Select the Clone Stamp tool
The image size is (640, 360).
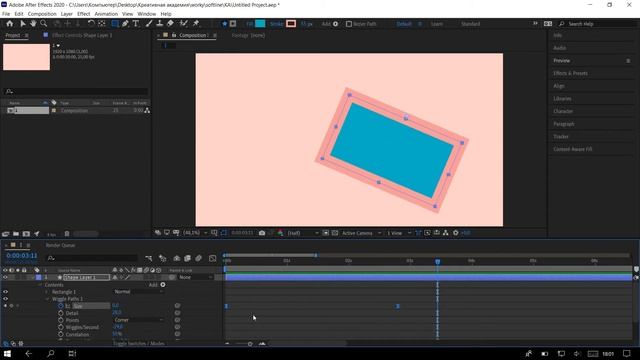160,24
